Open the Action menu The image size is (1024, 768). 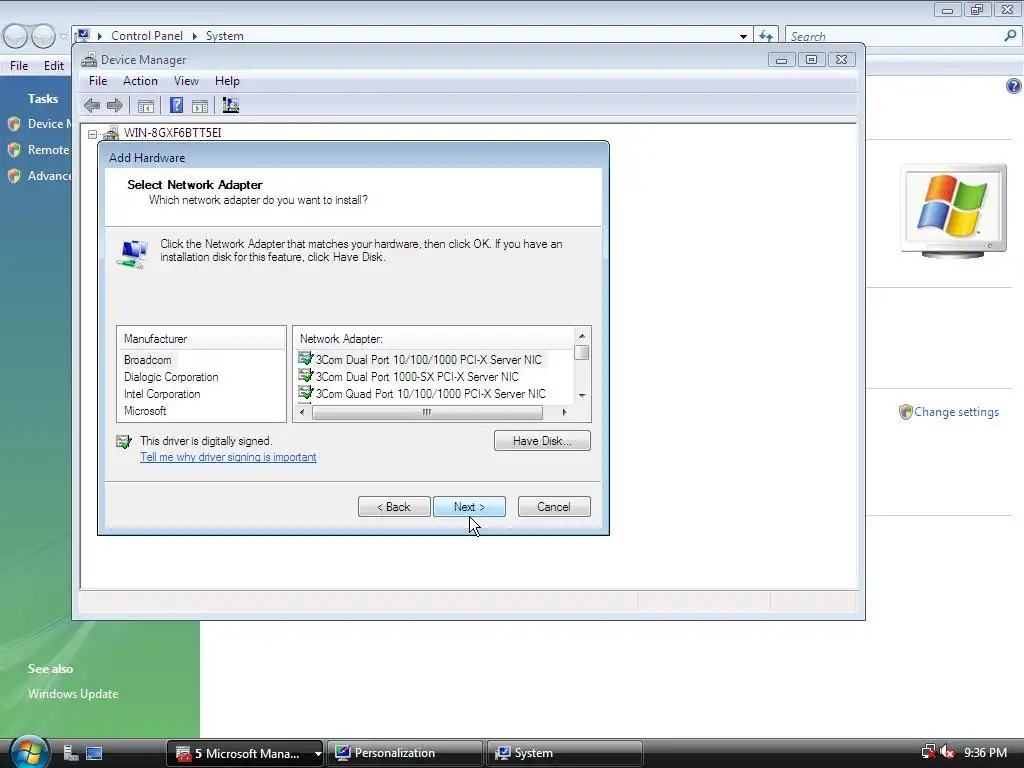(x=140, y=81)
